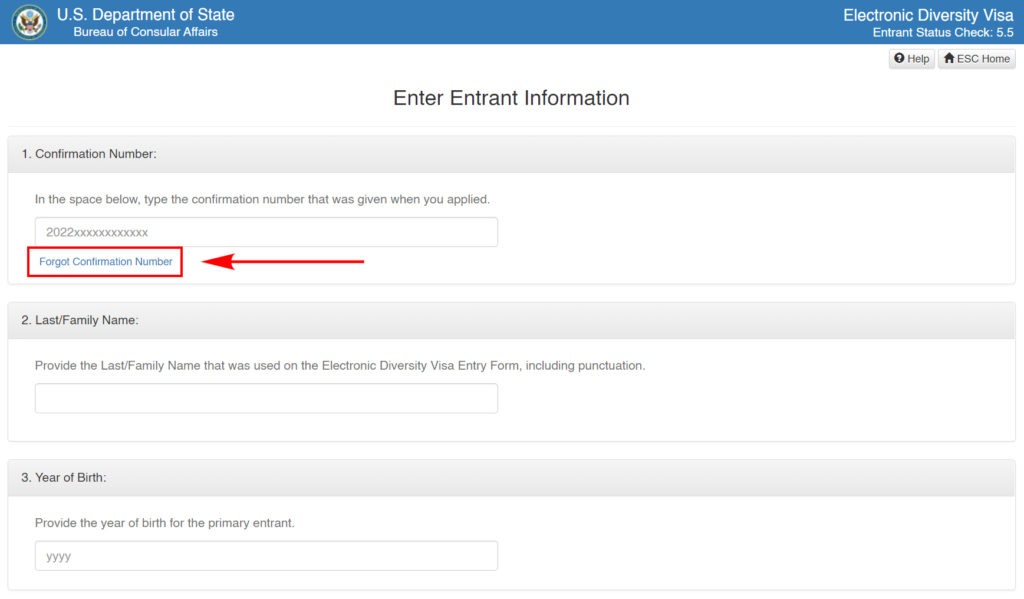Click the Enter Entrant Information heading
Viewport: 1024px width, 599px height.
click(x=511, y=98)
